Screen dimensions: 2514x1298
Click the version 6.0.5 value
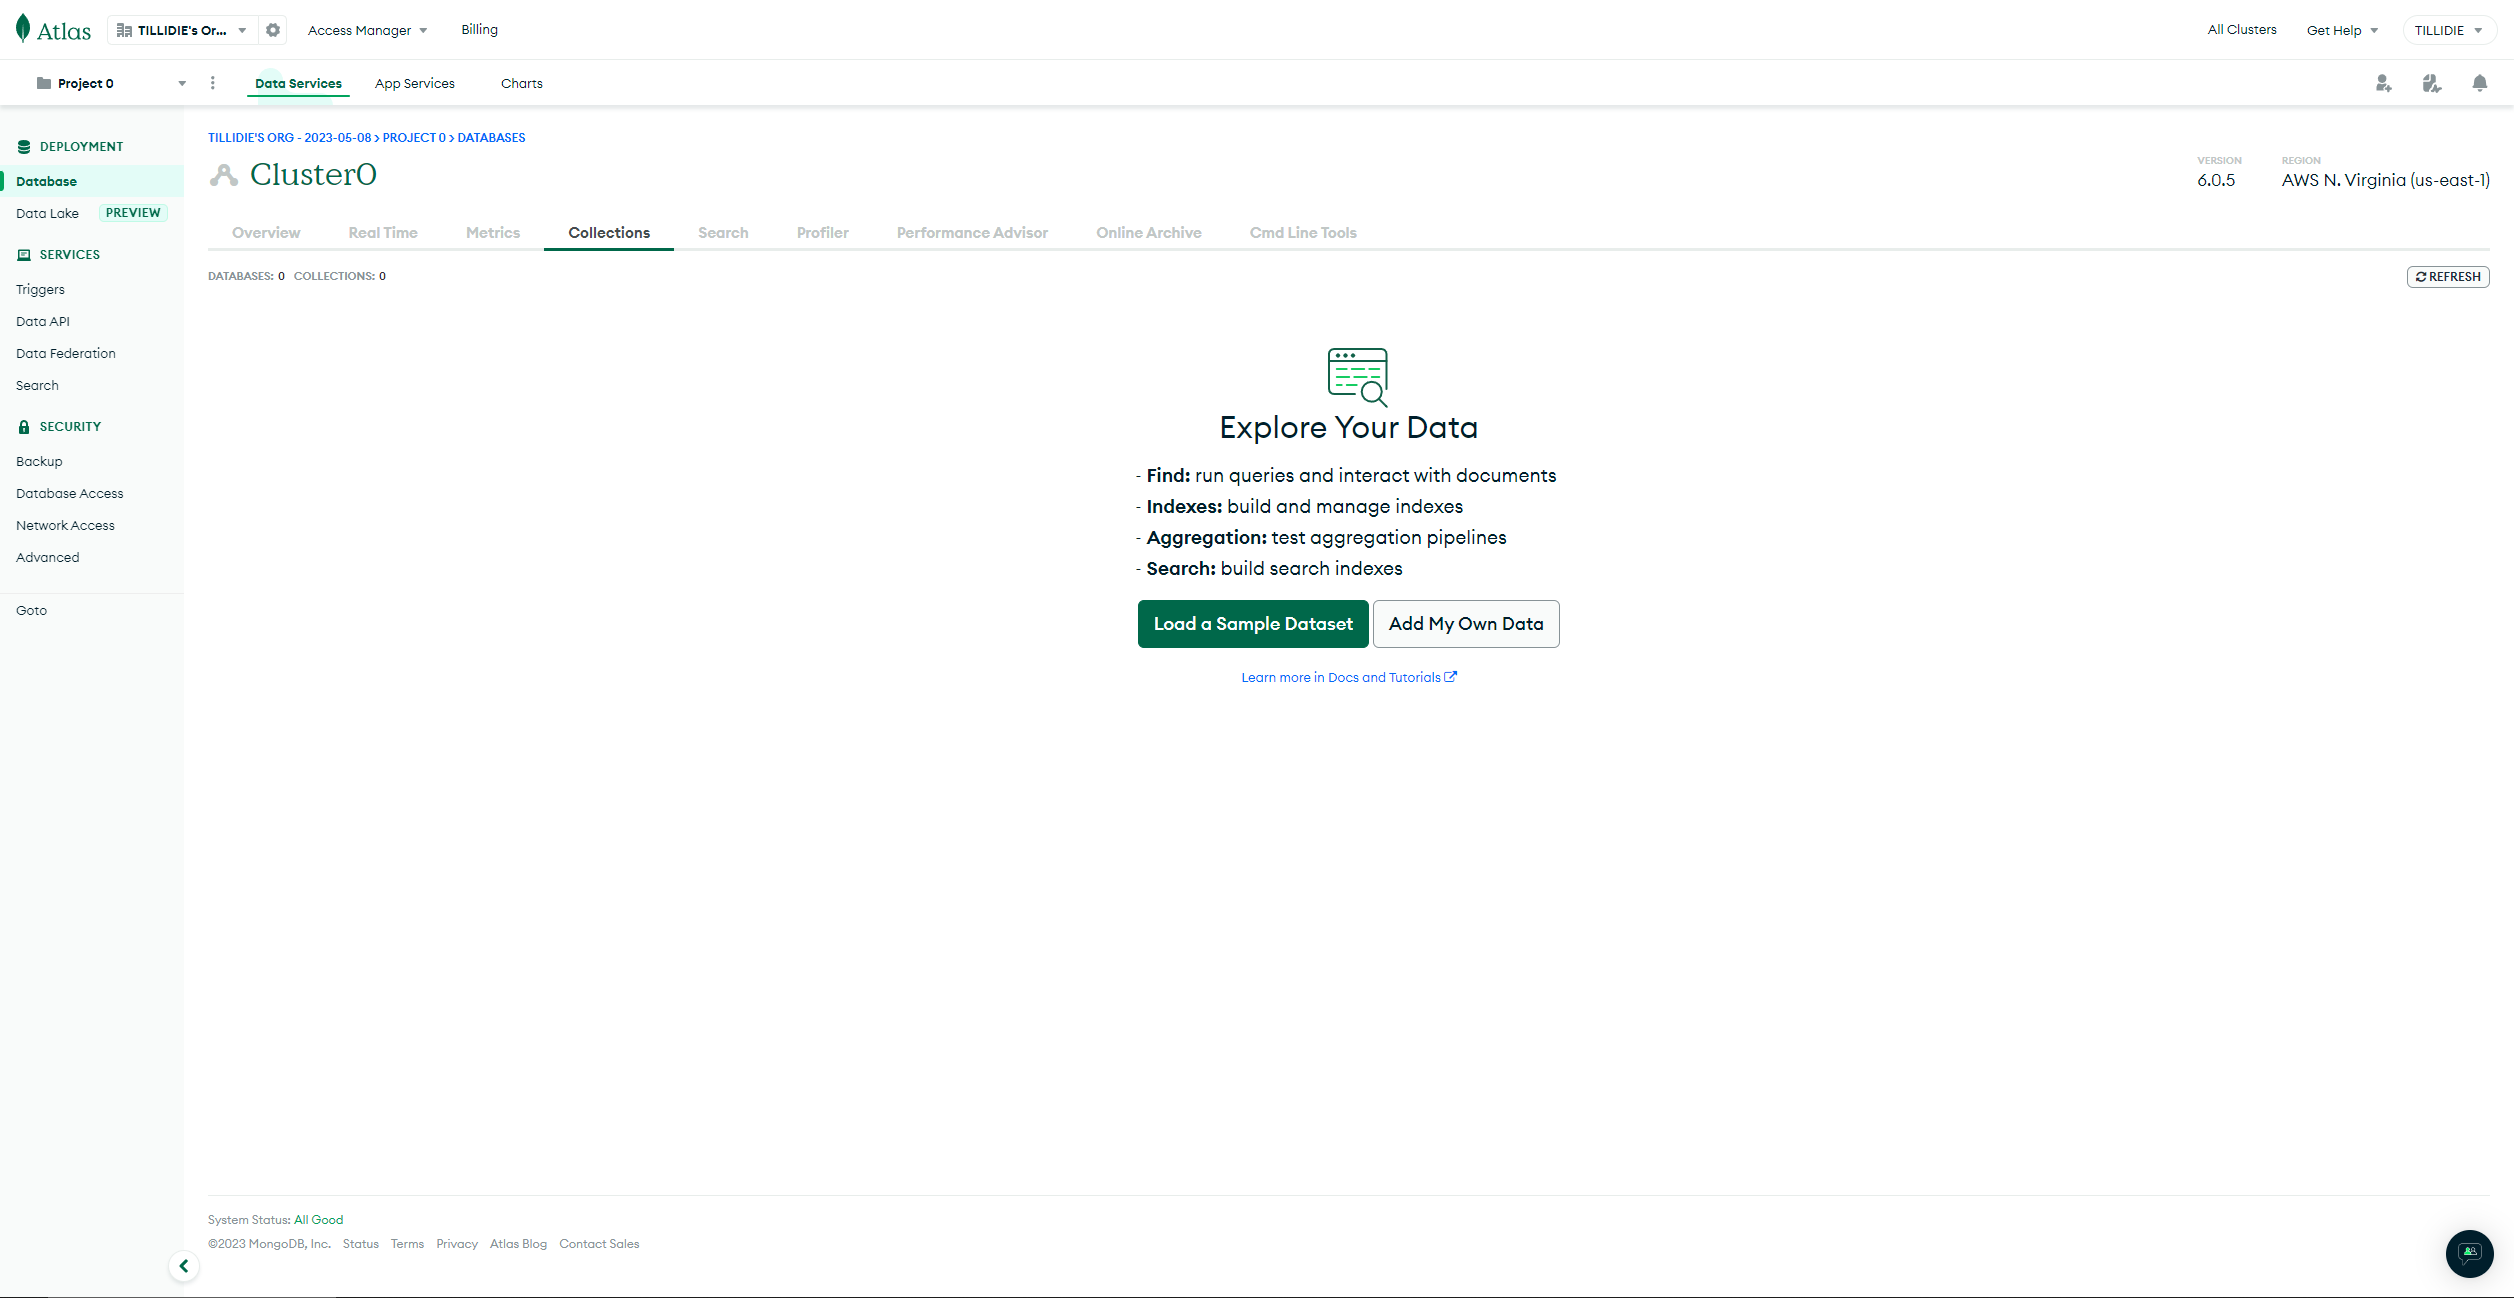(2216, 180)
